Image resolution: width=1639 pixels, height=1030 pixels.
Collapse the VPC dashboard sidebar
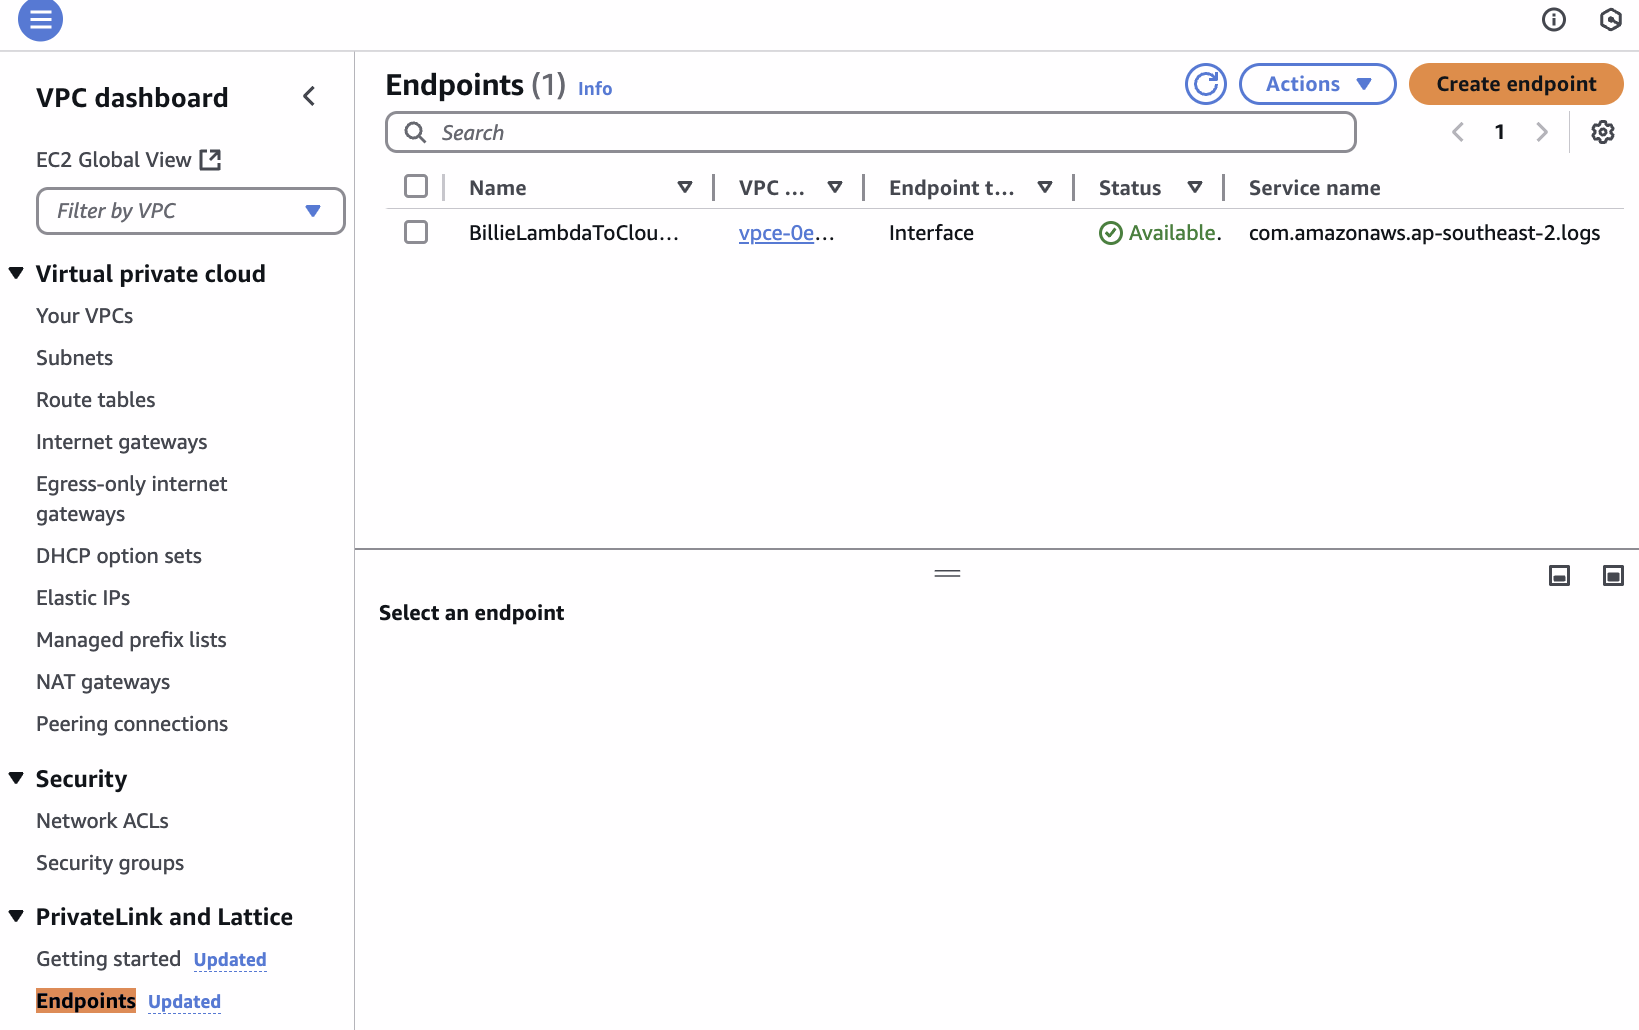pos(309,96)
